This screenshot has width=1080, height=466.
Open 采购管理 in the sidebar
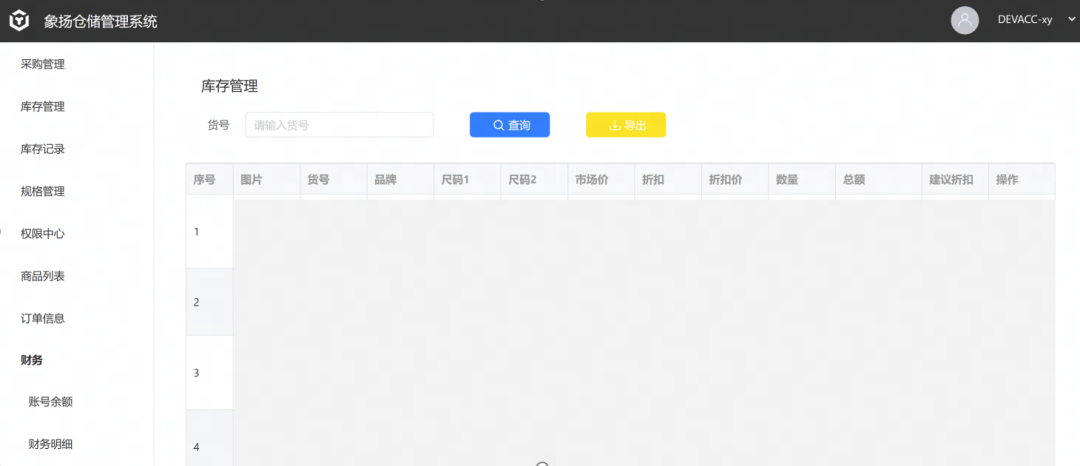pos(43,65)
